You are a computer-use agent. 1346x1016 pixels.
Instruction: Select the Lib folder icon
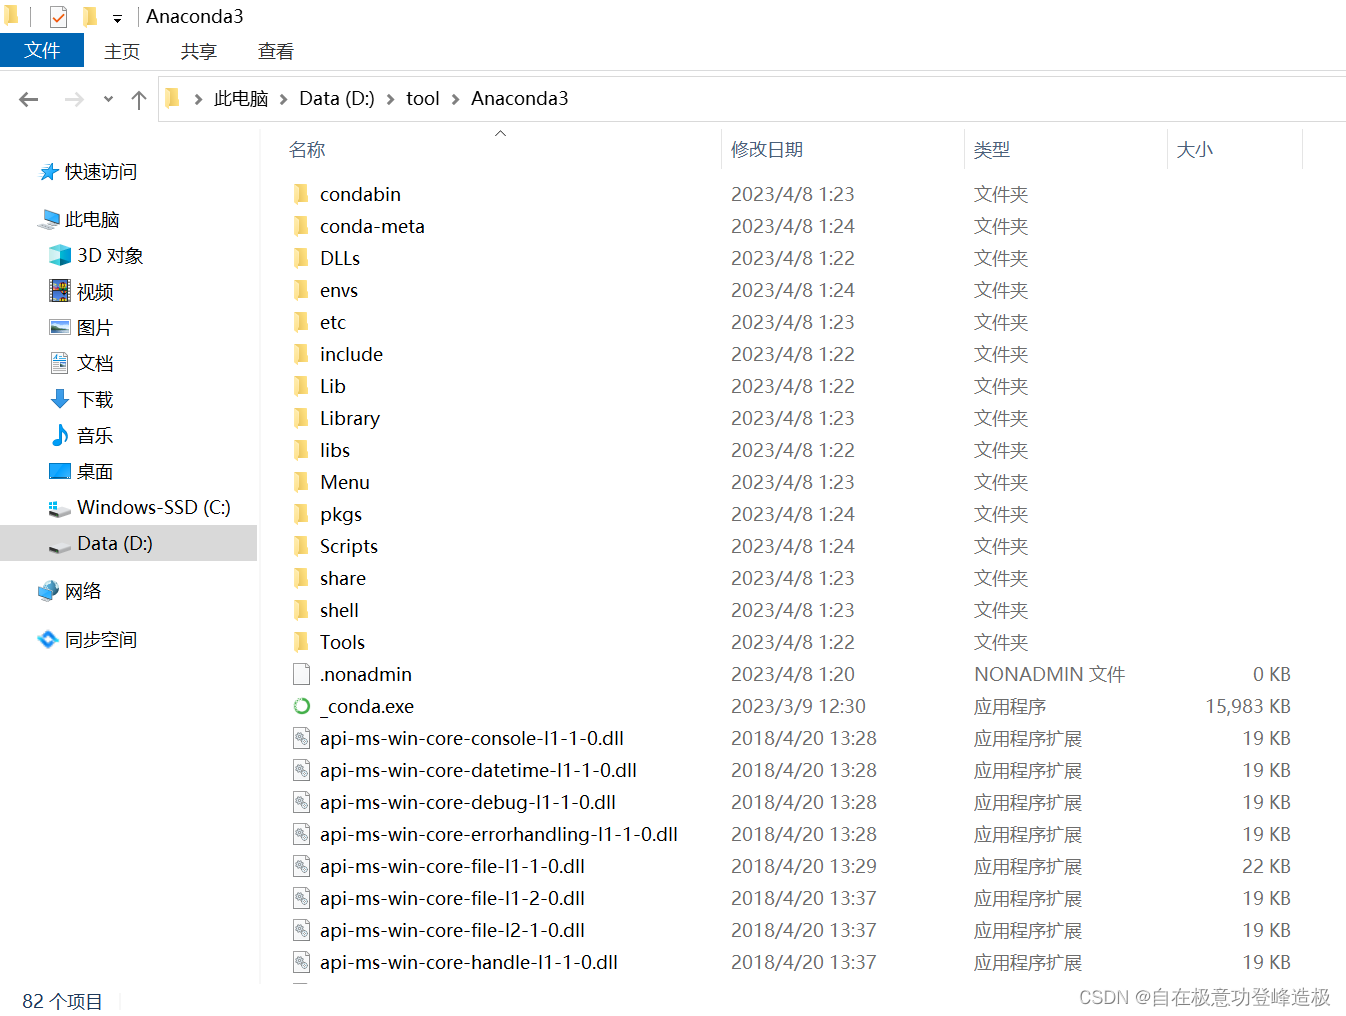(x=301, y=385)
